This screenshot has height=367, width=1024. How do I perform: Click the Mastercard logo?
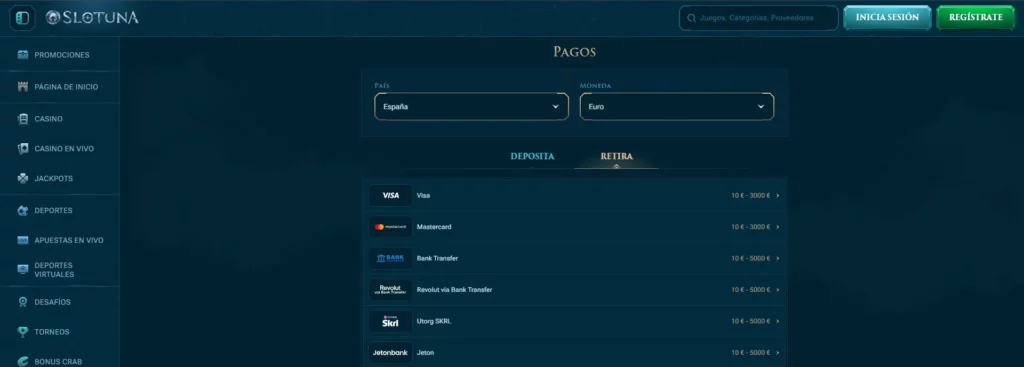pos(391,227)
